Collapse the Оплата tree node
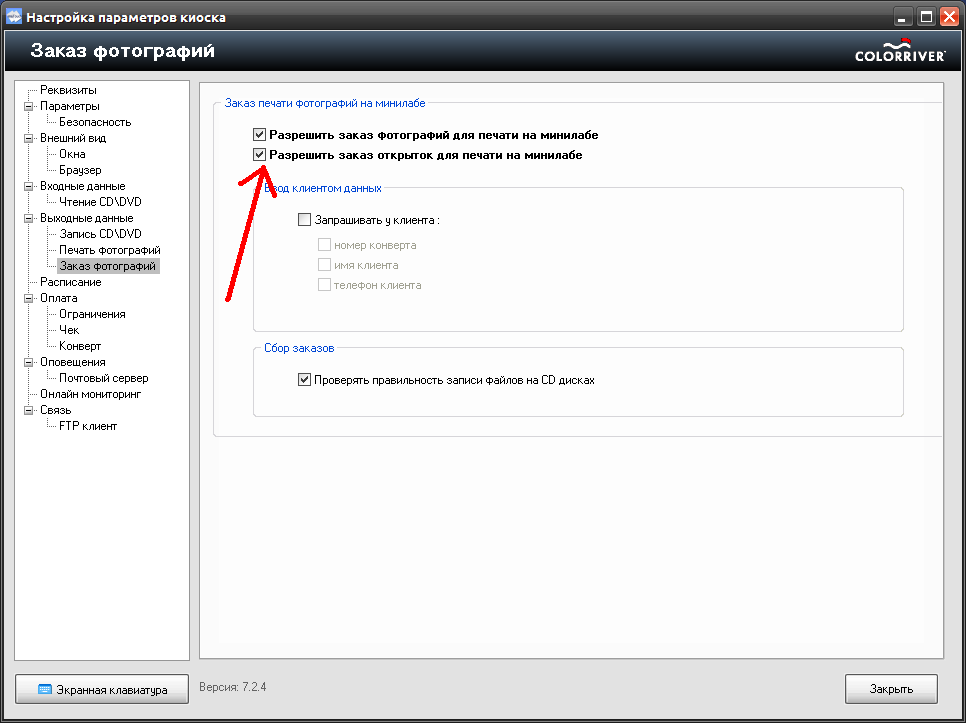The width and height of the screenshot is (966, 723). click(29, 298)
